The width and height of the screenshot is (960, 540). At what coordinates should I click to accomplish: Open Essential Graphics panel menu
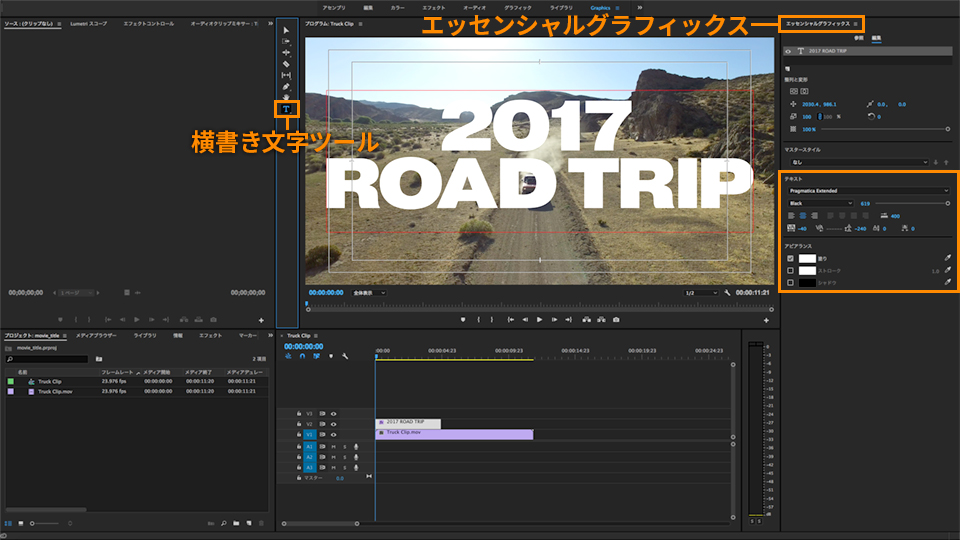(855, 24)
